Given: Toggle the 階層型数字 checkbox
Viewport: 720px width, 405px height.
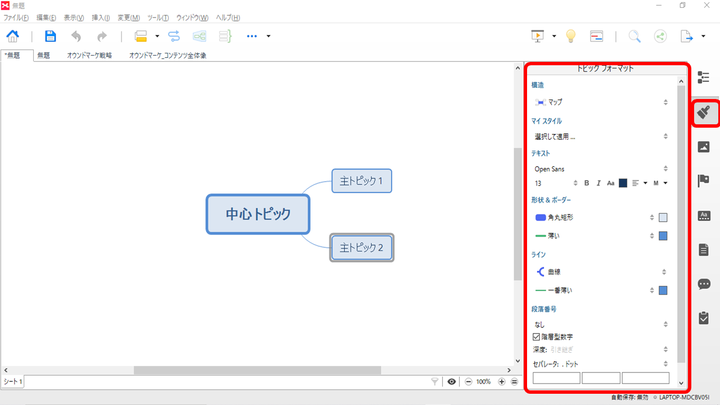Looking at the screenshot, I should coord(537,337).
